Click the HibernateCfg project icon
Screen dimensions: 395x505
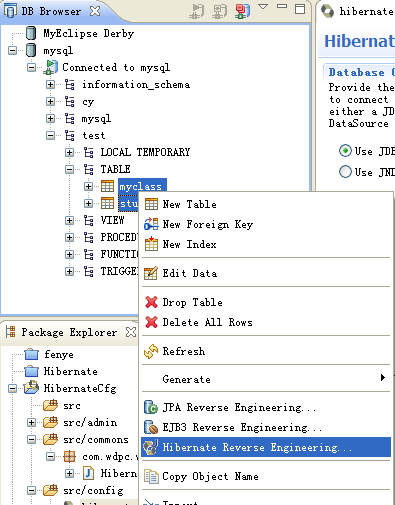pyautogui.click(x=31, y=388)
